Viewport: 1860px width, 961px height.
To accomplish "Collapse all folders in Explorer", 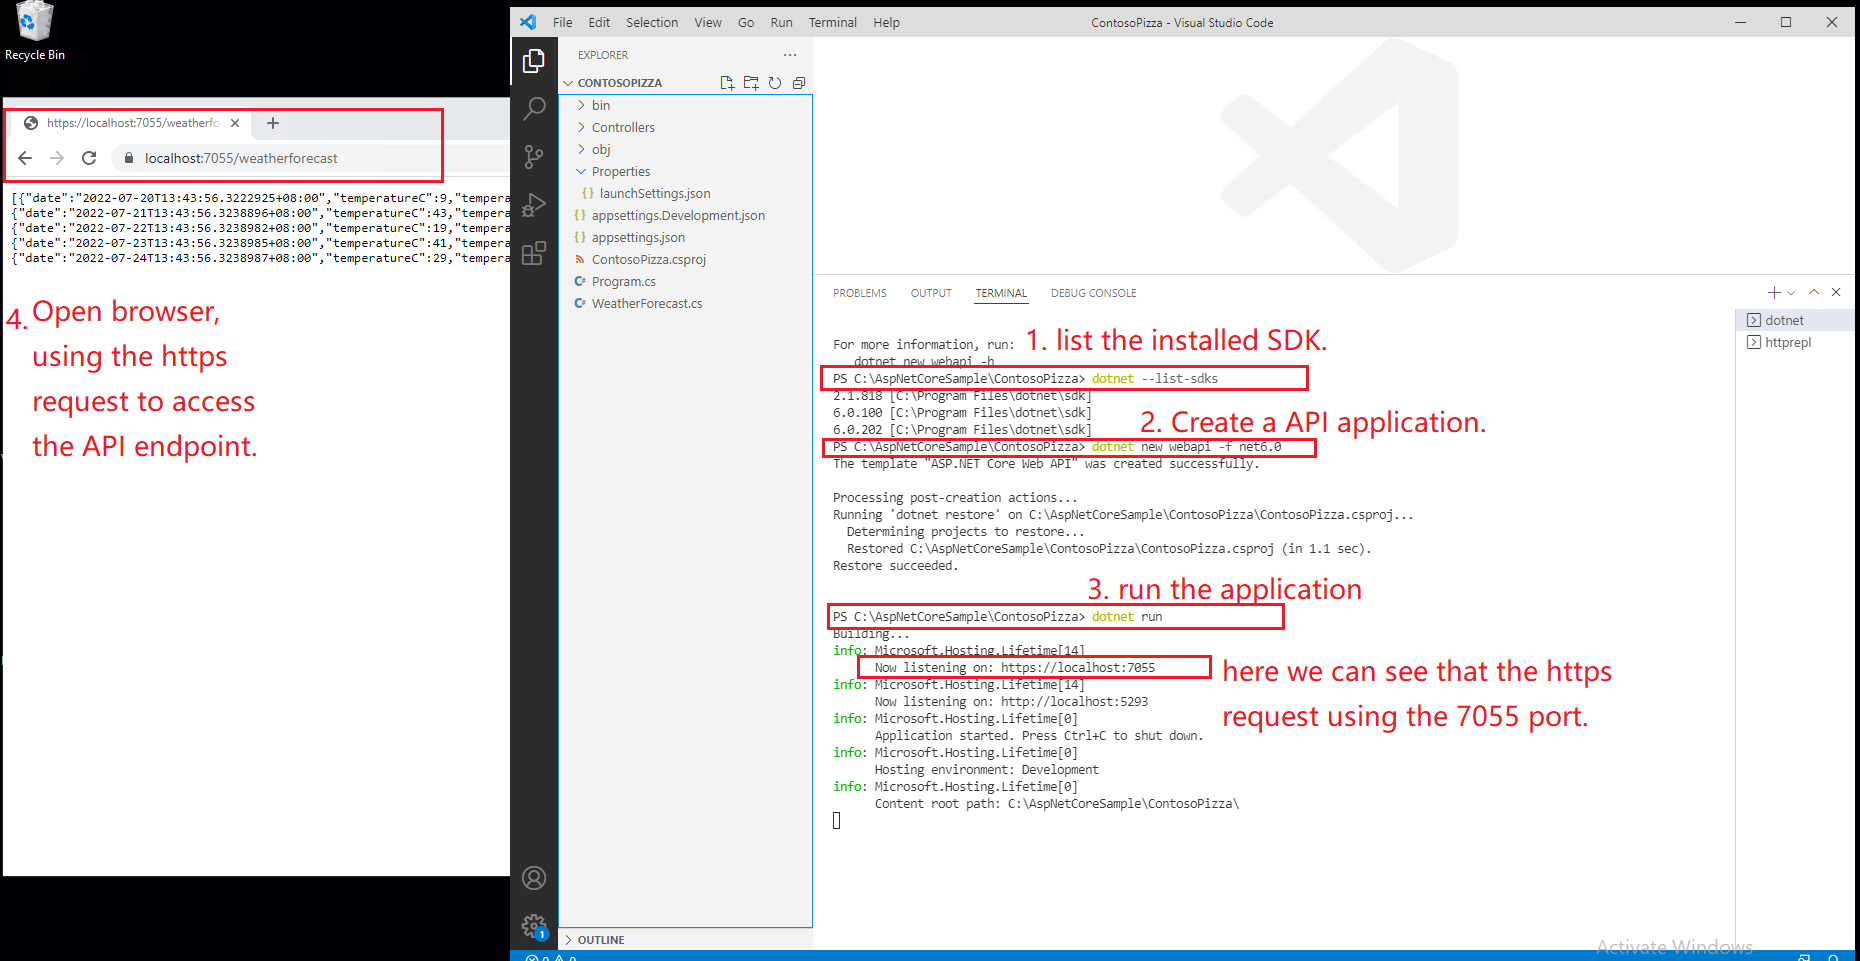I will coord(799,83).
